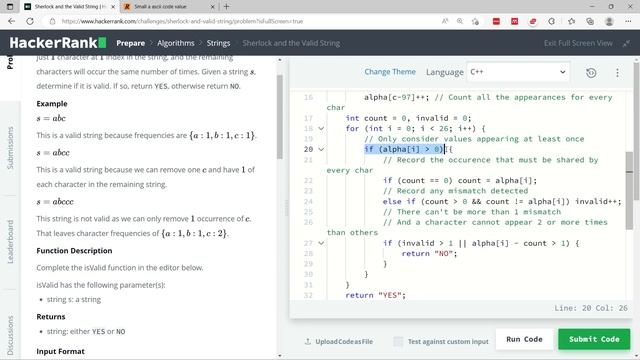Click the Example heading text
Image resolution: width=640 pixels, height=360 pixels.
coord(52,104)
